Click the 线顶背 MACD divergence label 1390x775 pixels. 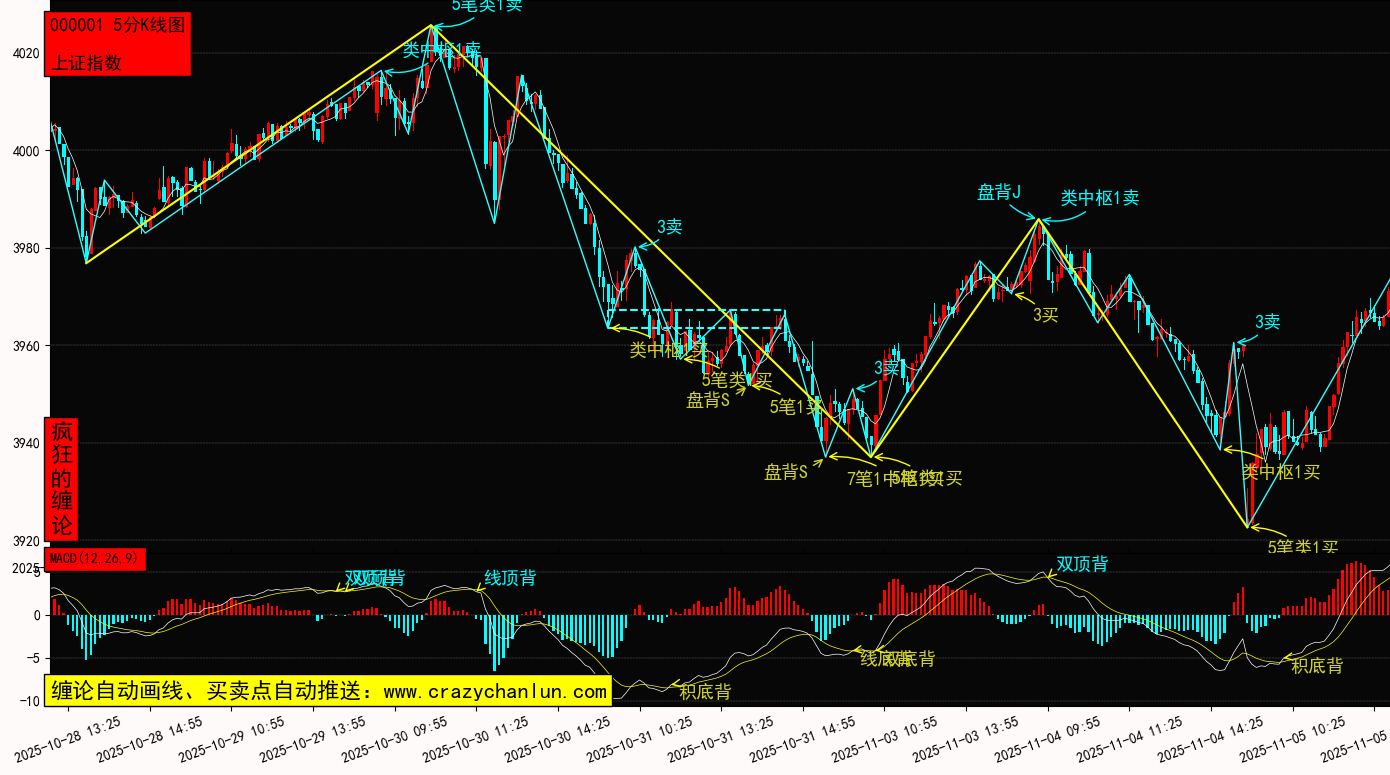pos(510,577)
